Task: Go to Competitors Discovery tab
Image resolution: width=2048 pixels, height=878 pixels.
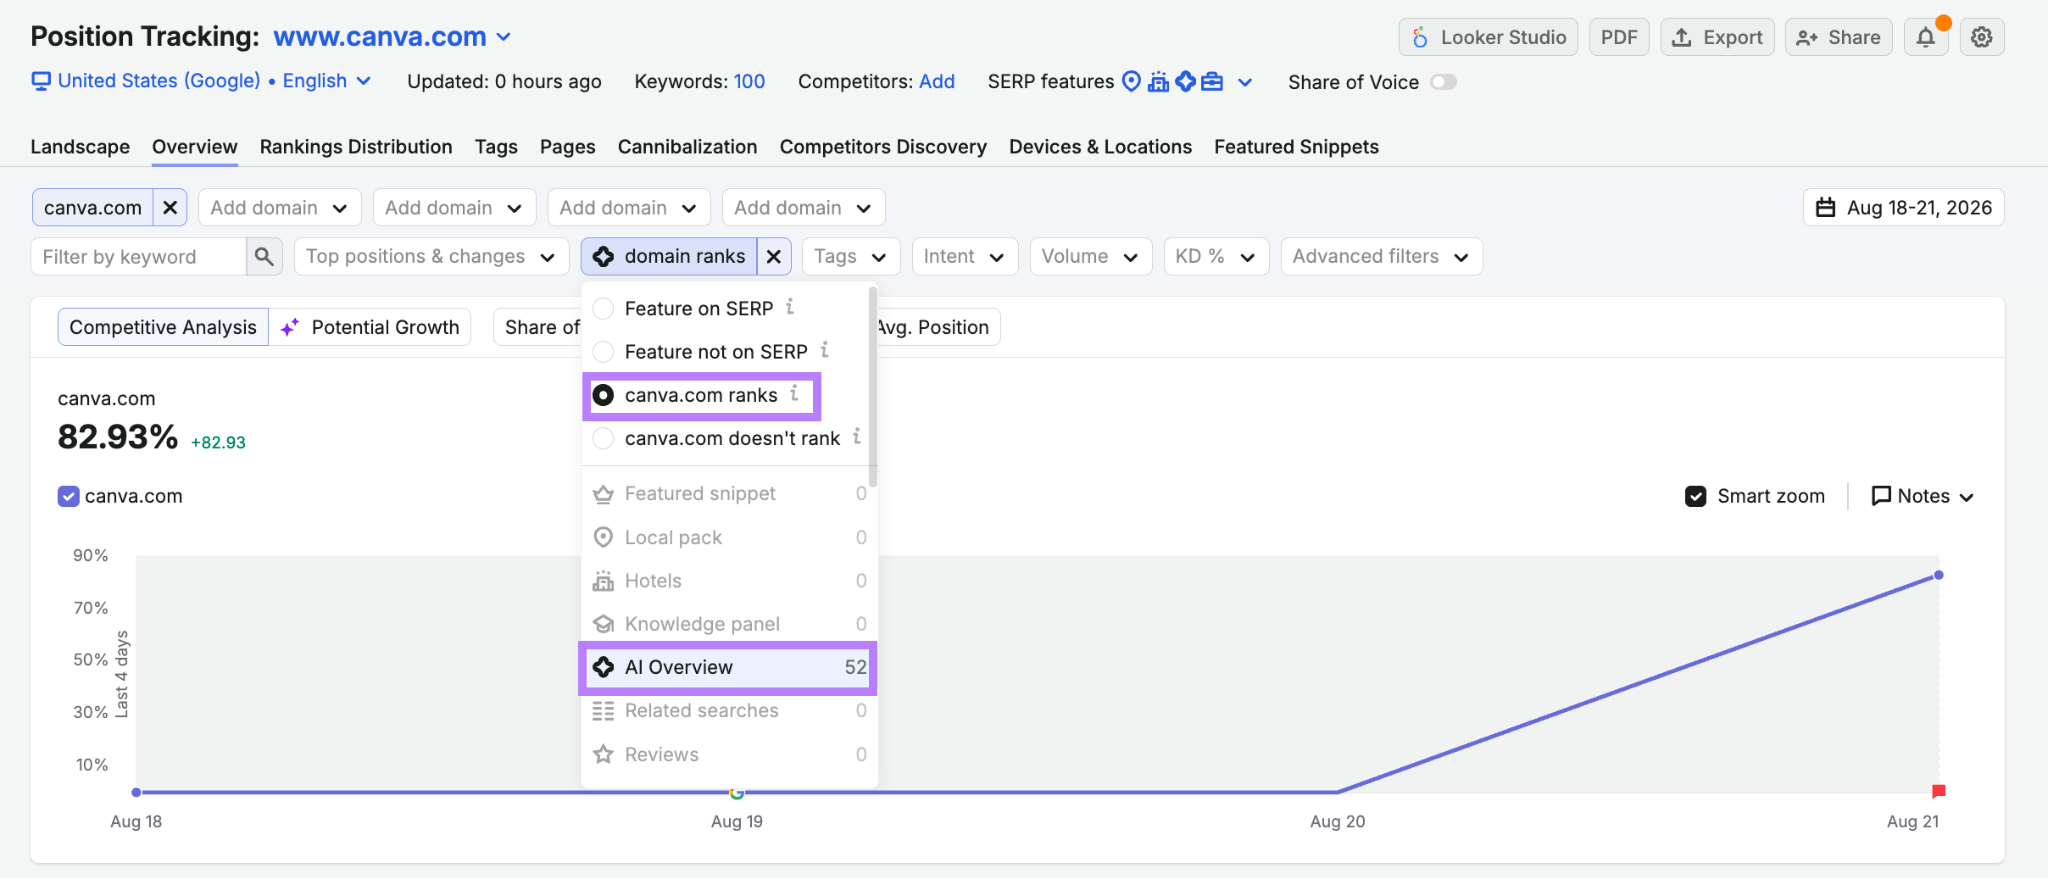Action: [883, 147]
